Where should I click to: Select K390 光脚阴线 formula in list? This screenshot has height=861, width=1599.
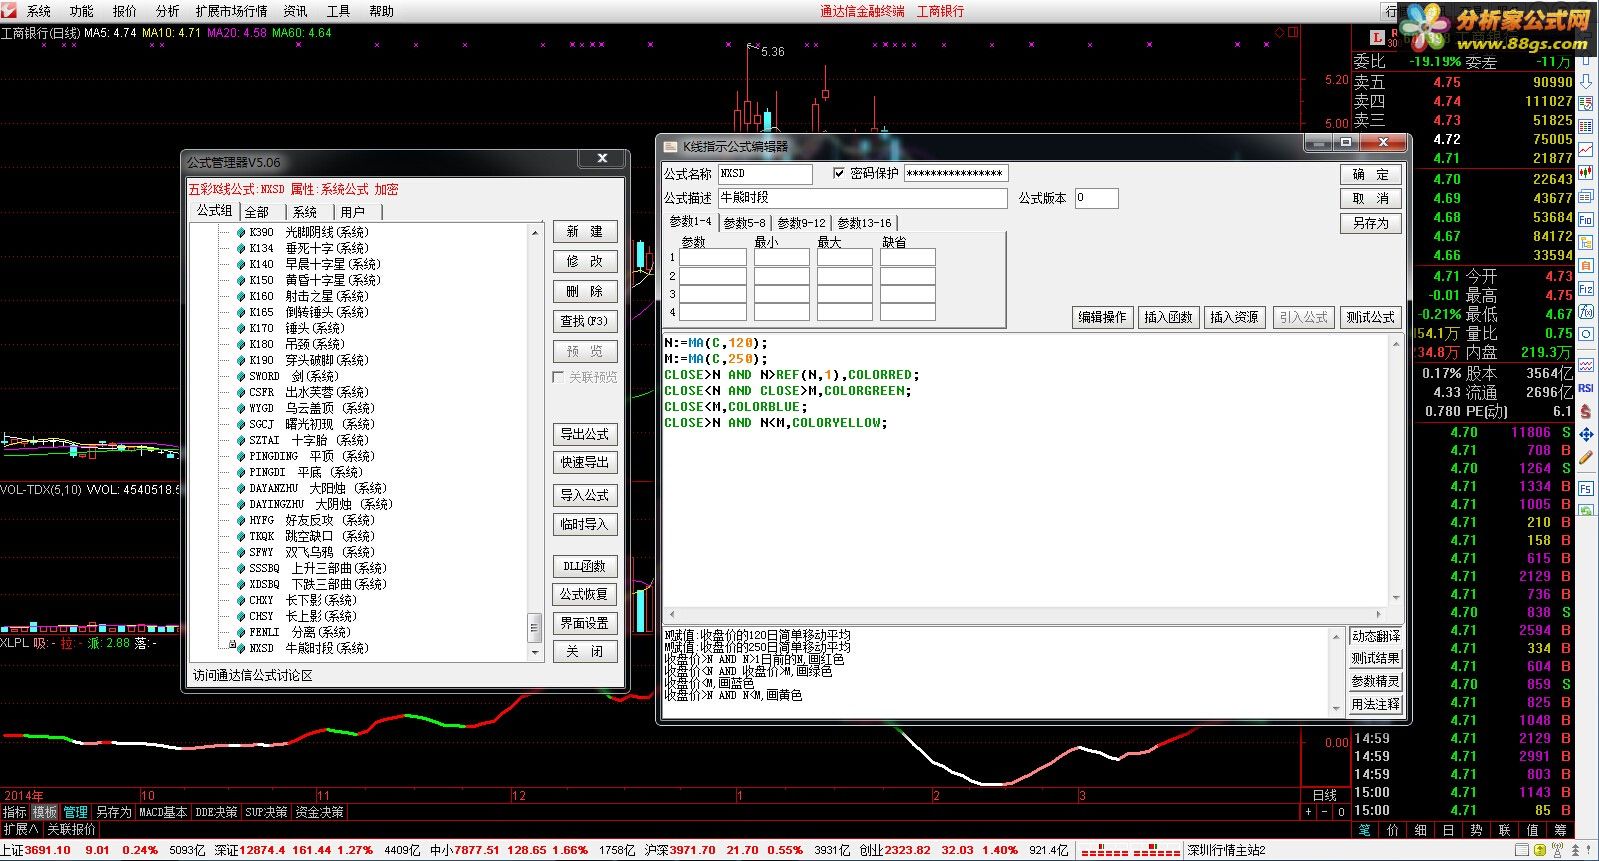pos(309,232)
